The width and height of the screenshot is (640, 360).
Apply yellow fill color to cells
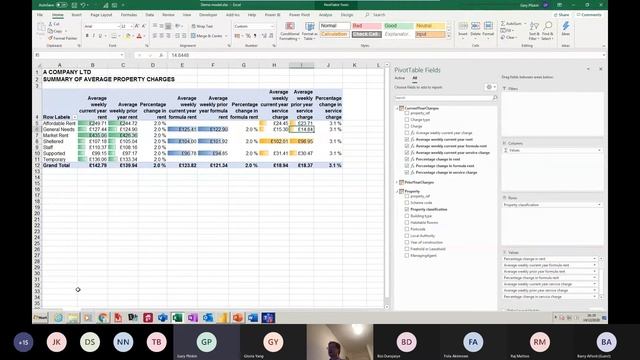pos(128,36)
